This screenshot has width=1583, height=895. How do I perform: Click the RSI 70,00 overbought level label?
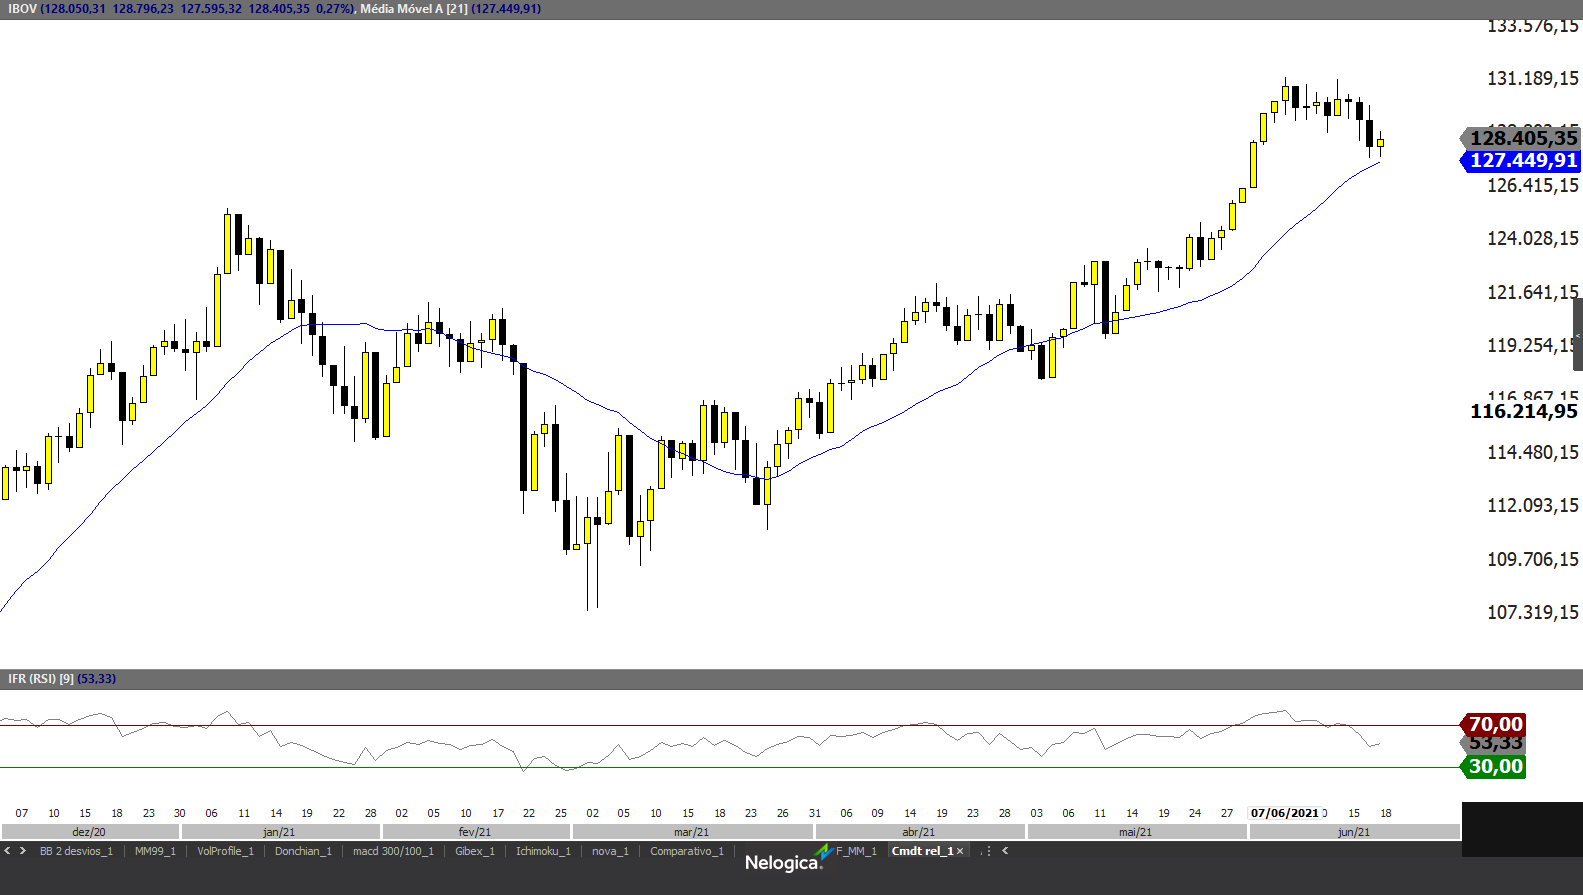pyautogui.click(x=1494, y=724)
